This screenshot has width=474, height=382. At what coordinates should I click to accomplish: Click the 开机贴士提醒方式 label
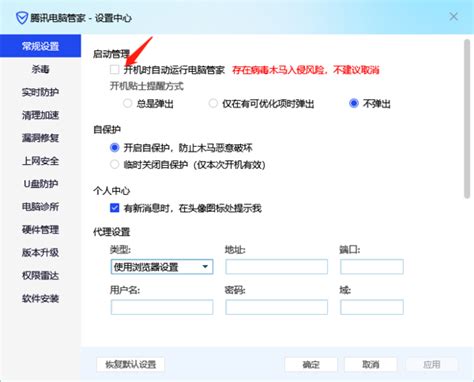pos(147,86)
